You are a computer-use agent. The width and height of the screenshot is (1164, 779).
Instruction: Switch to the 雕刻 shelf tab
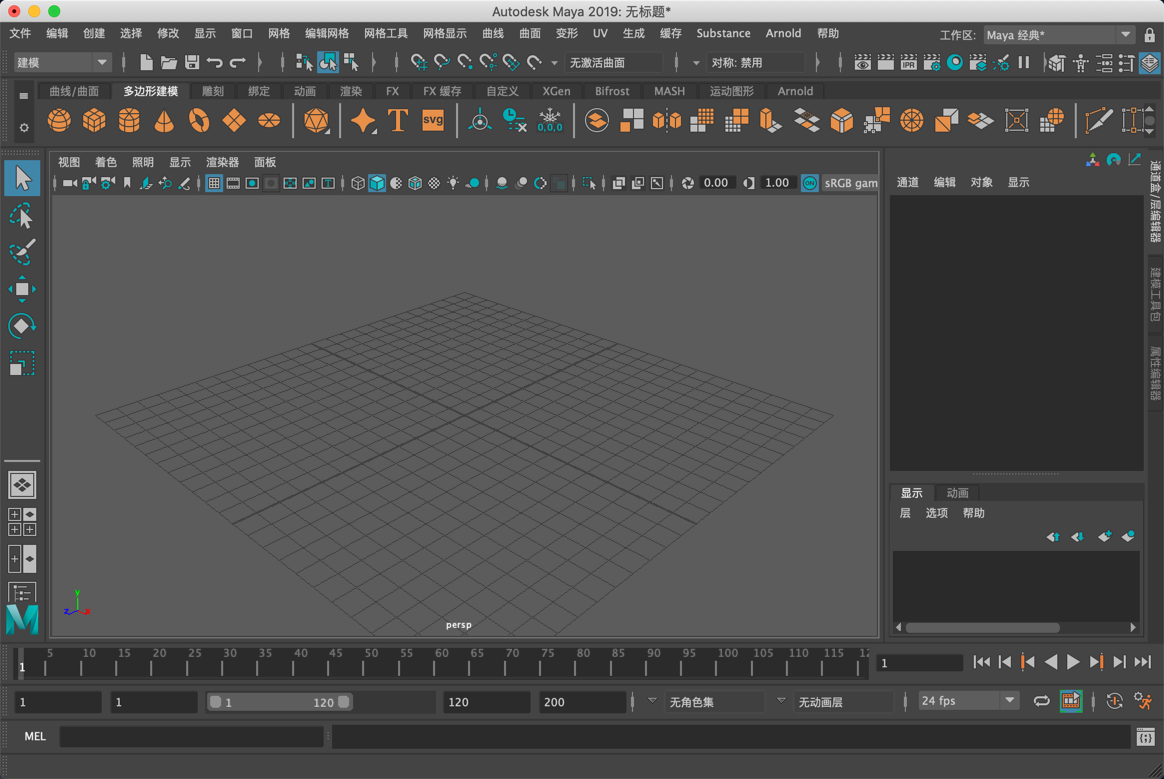coord(211,90)
